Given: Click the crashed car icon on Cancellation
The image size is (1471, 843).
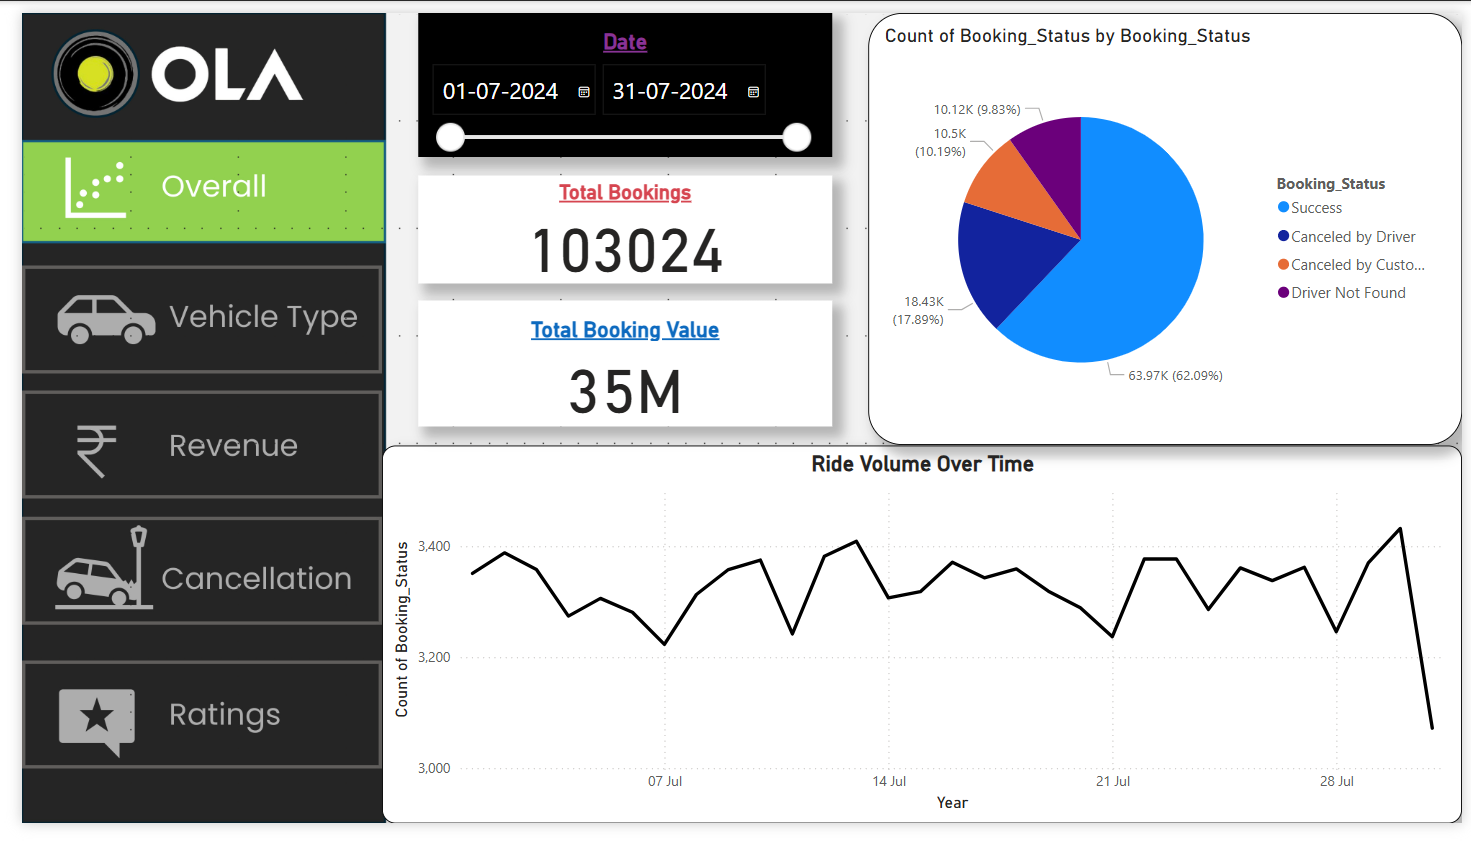Looking at the screenshot, I should (x=103, y=567).
